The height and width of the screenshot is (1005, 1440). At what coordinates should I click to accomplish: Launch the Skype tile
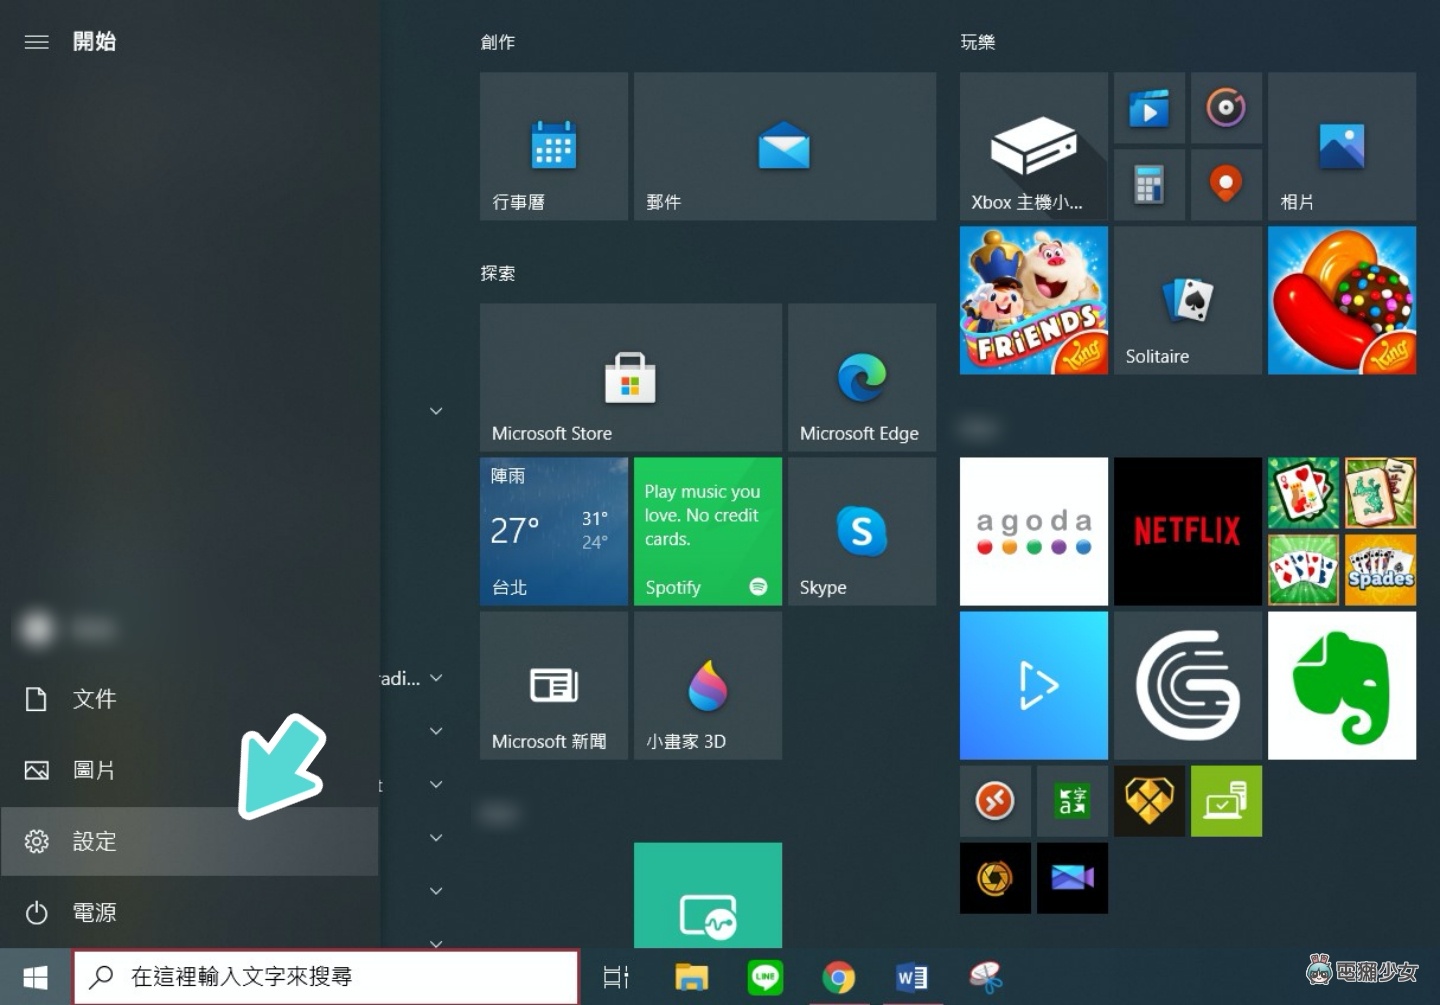pyautogui.click(x=862, y=531)
